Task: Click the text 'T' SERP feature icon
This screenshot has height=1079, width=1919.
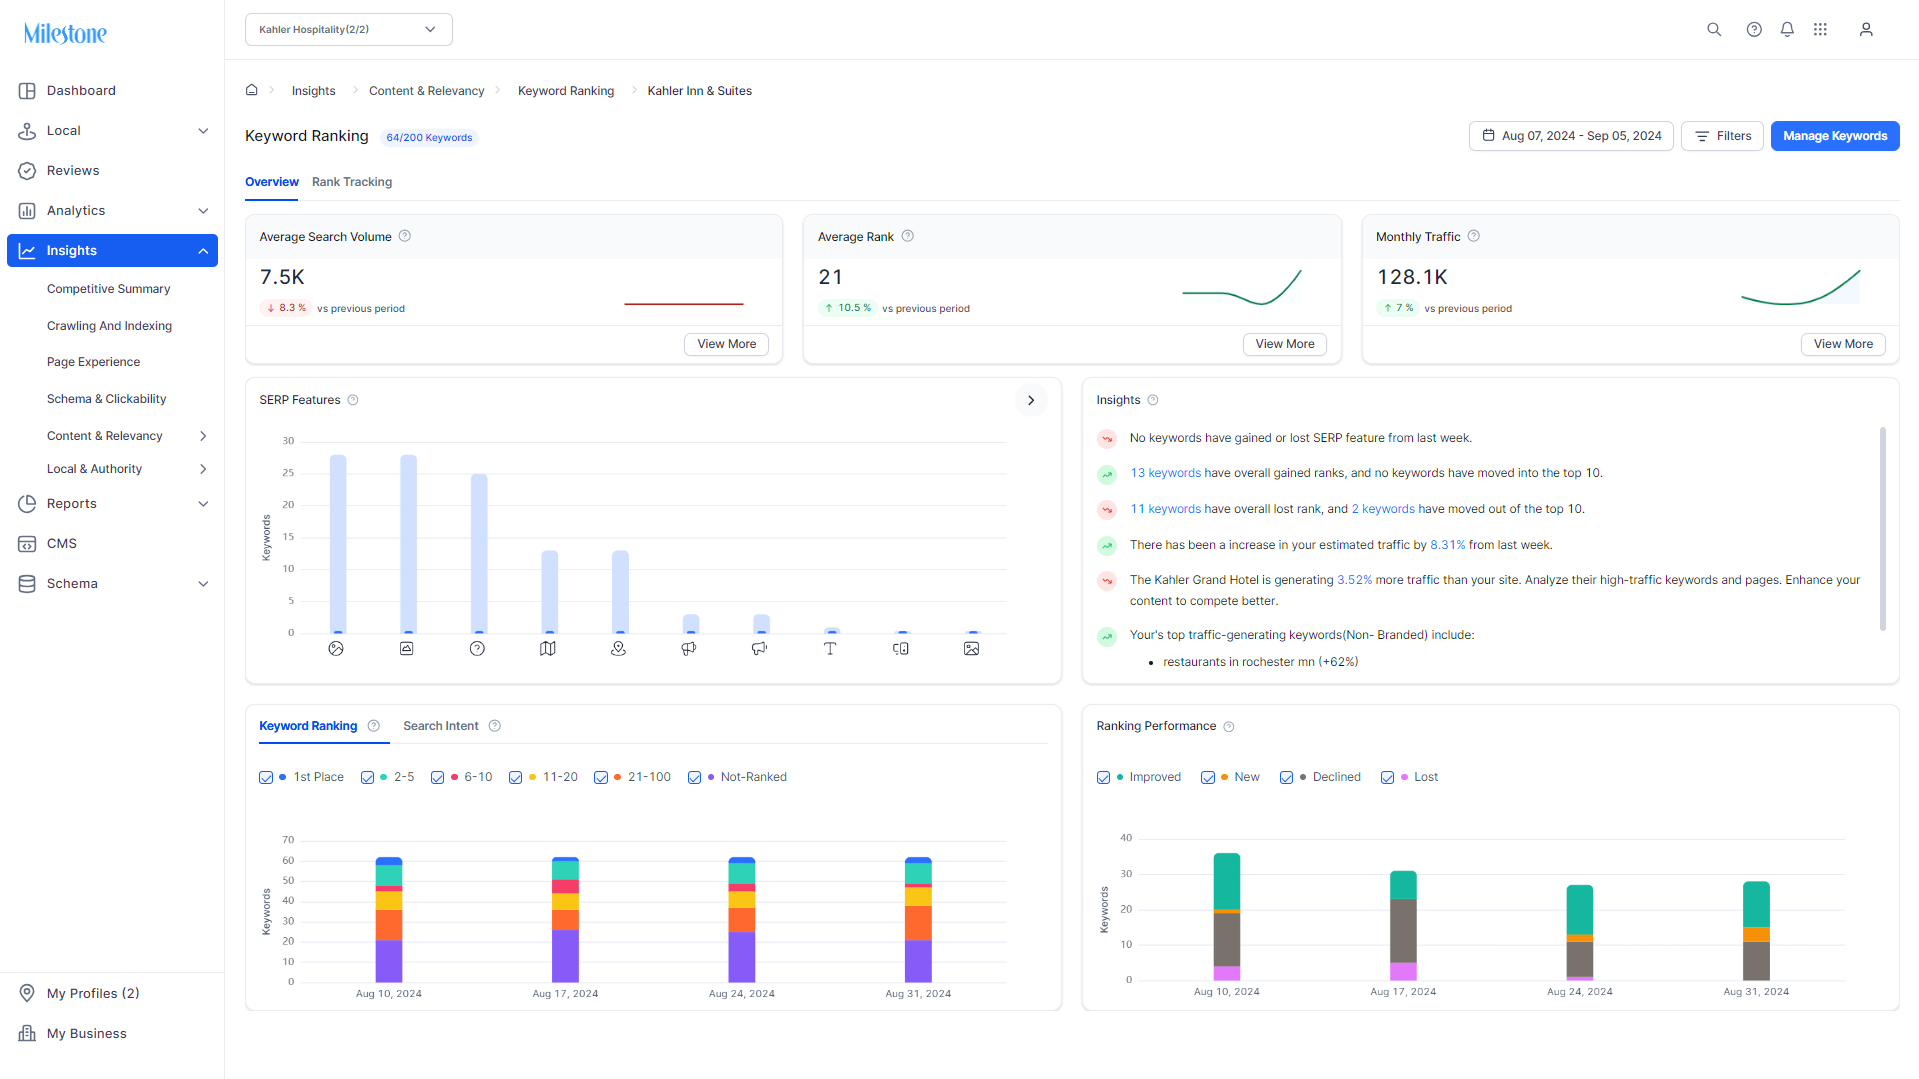Action: pyautogui.click(x=830, y=649)
